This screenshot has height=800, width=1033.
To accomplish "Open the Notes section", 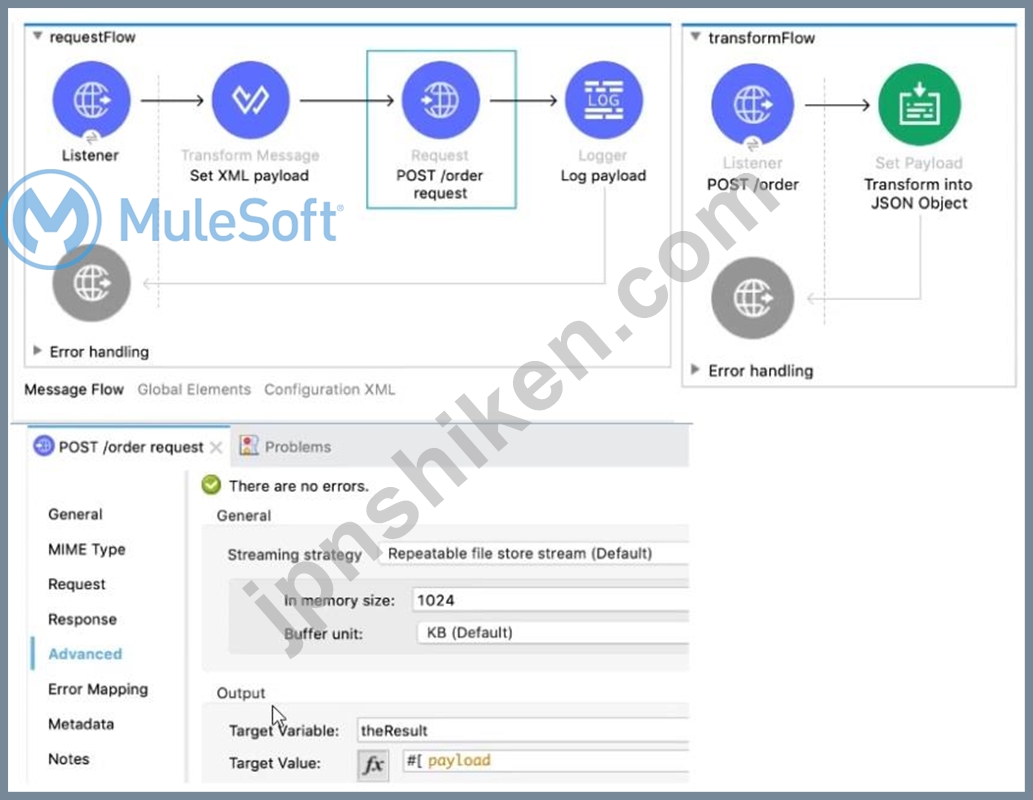I will (69, 758).
